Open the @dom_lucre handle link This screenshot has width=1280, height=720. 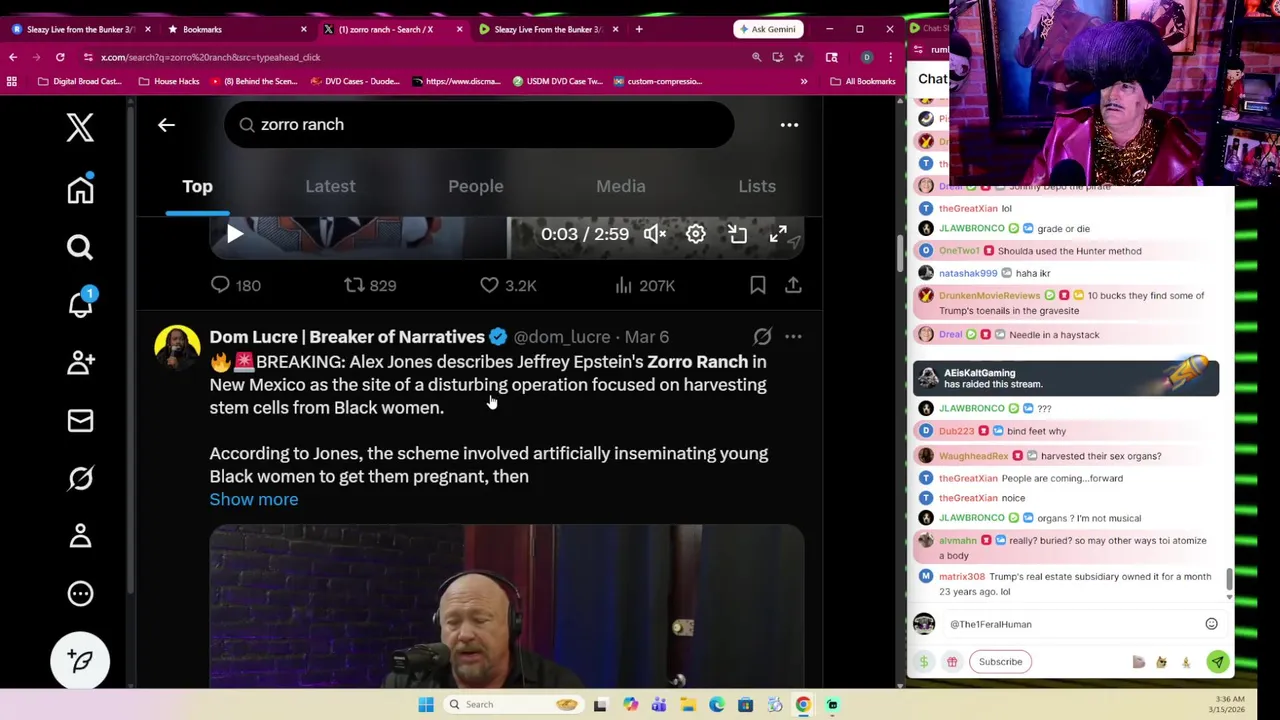click(562, 337)
